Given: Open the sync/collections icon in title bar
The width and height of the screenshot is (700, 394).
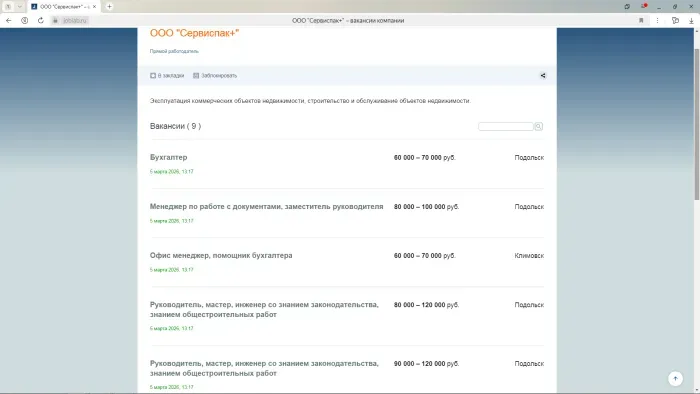Looking at the screenshot, I should click(627, 7).
